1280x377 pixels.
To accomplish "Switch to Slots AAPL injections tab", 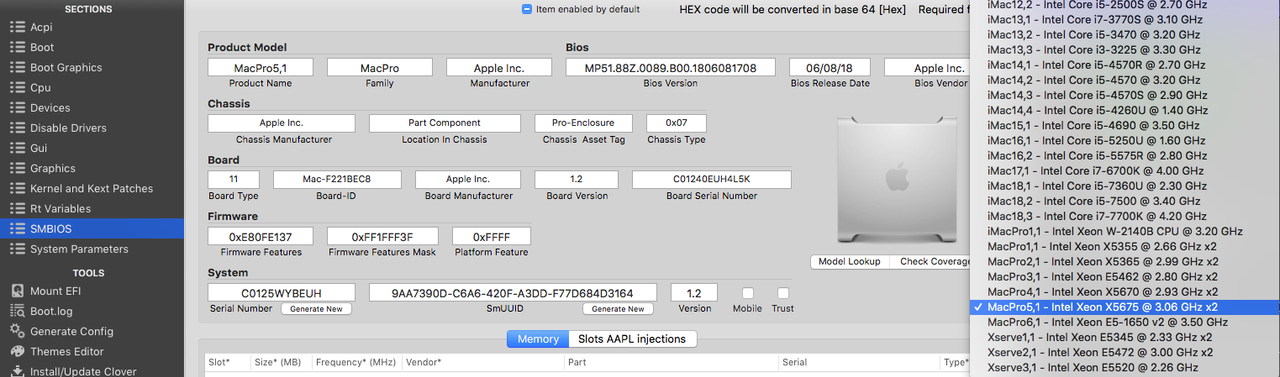I will pyautogui.click(x=632, y=339).
